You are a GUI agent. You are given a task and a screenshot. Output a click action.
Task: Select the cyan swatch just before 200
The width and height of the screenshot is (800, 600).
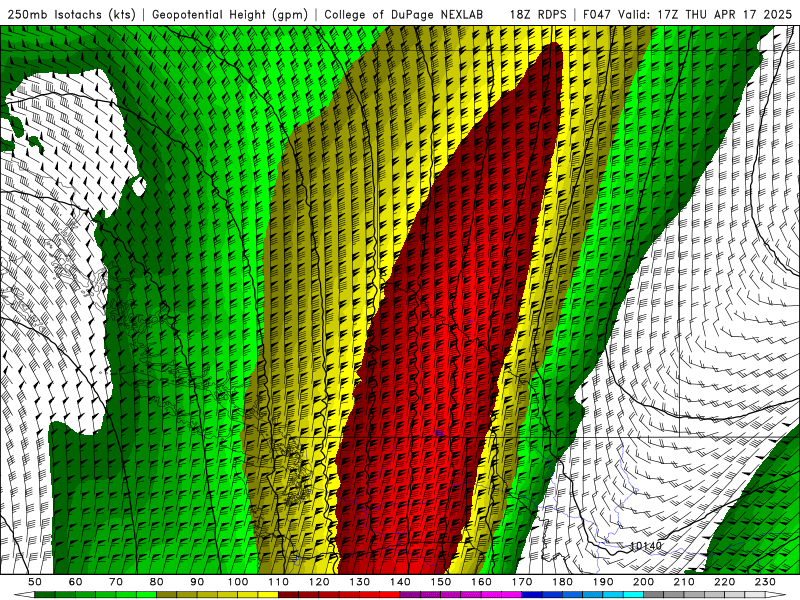[634, 595]
